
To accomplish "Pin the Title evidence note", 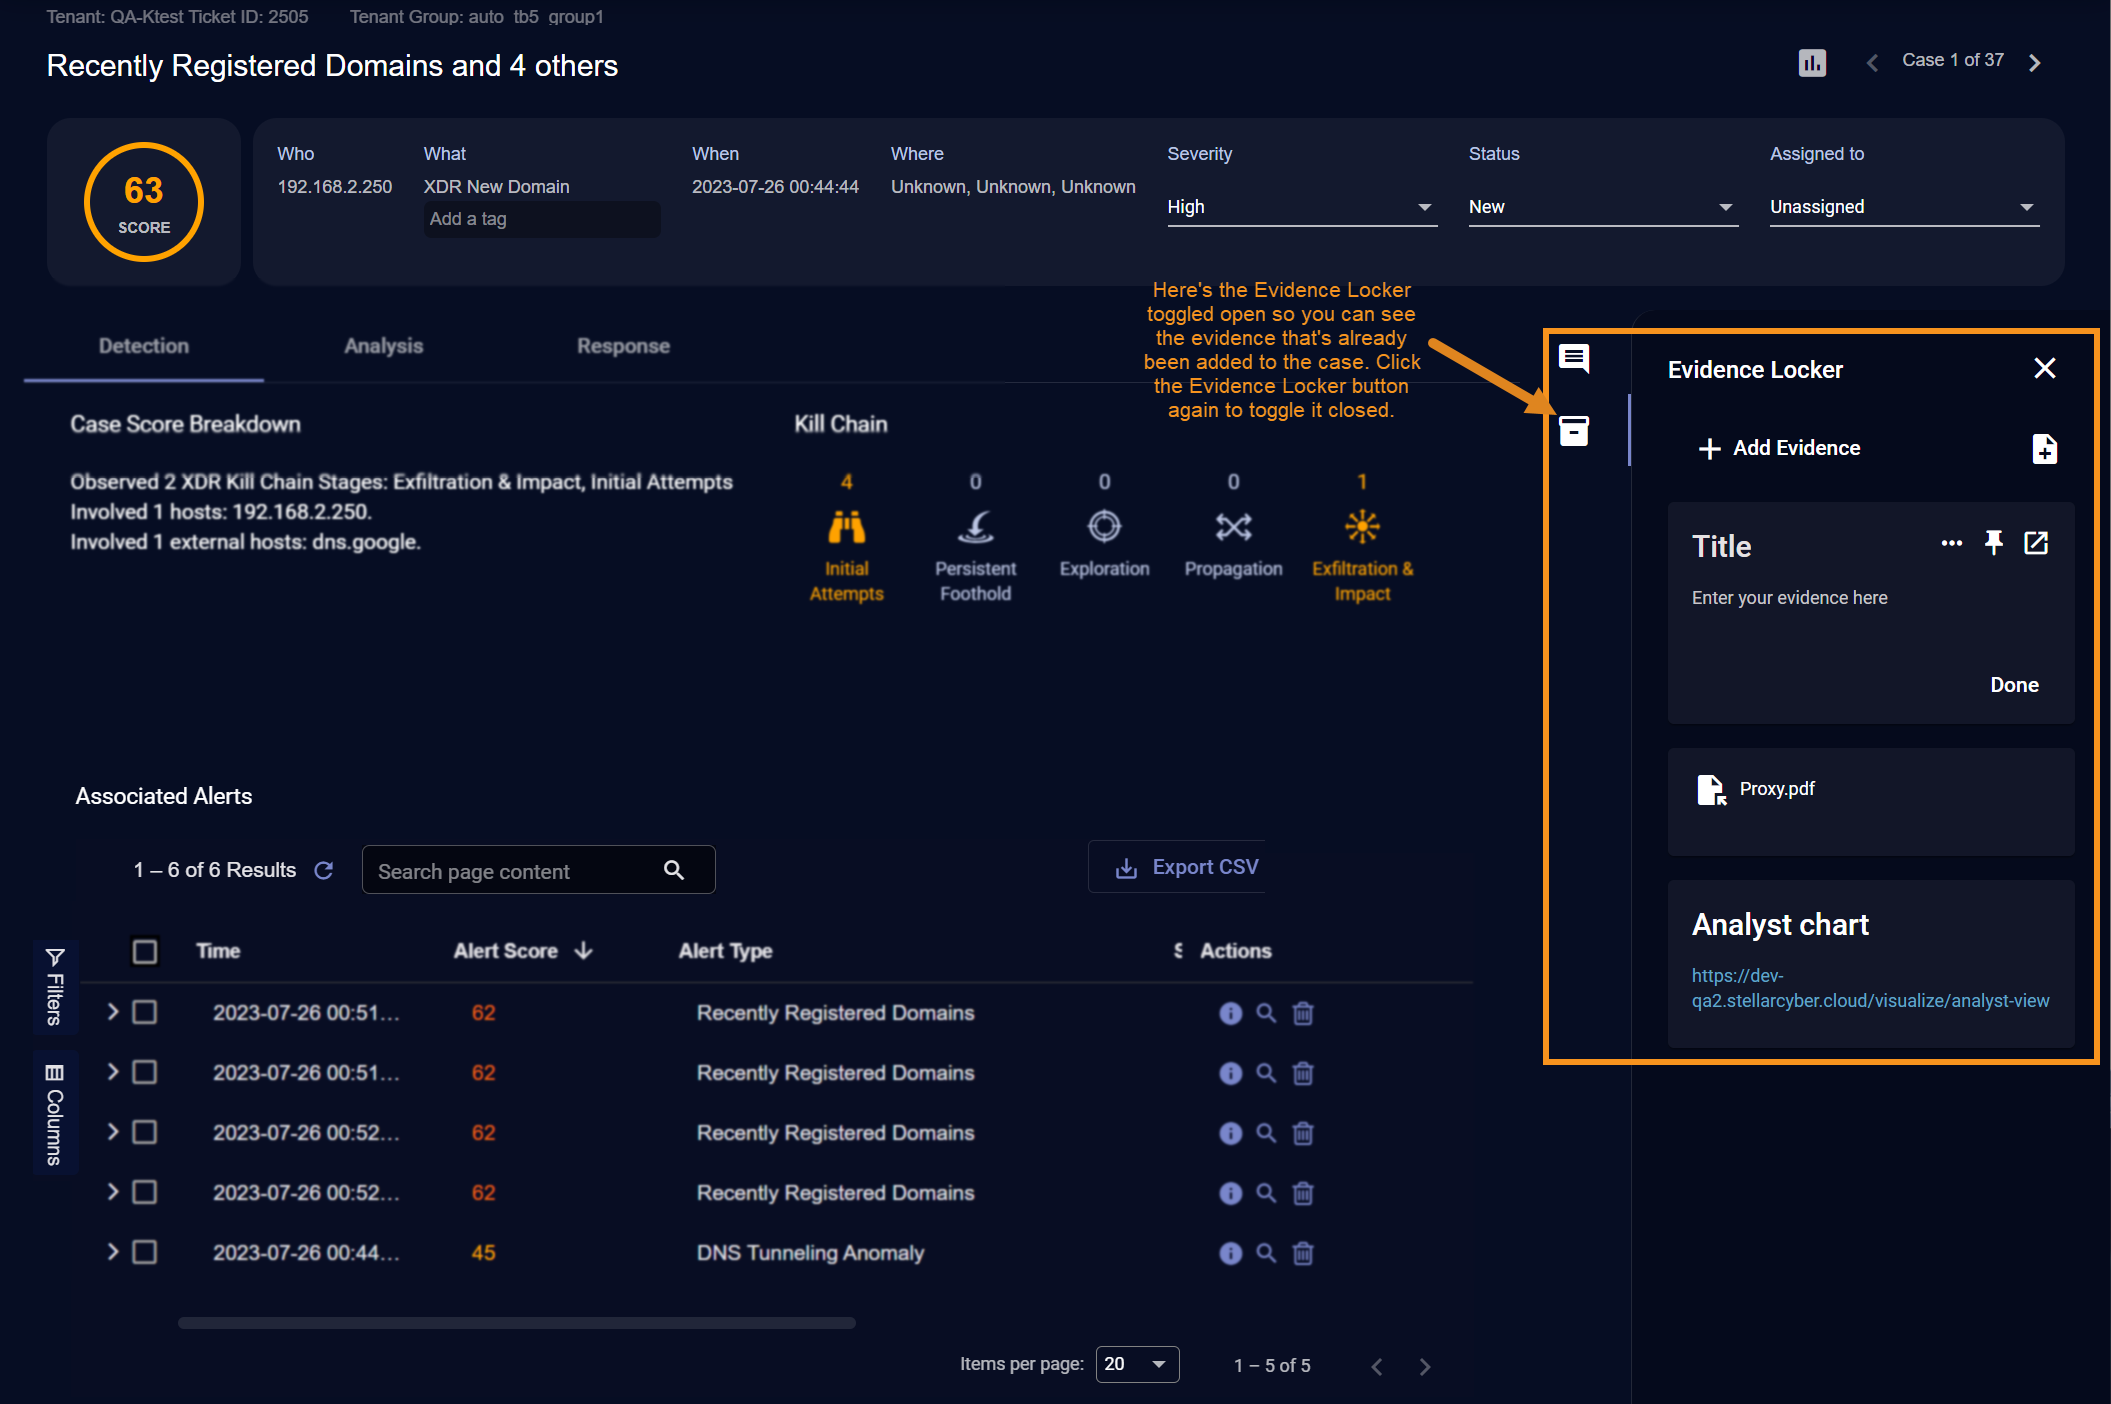I will pos(1993,543).
